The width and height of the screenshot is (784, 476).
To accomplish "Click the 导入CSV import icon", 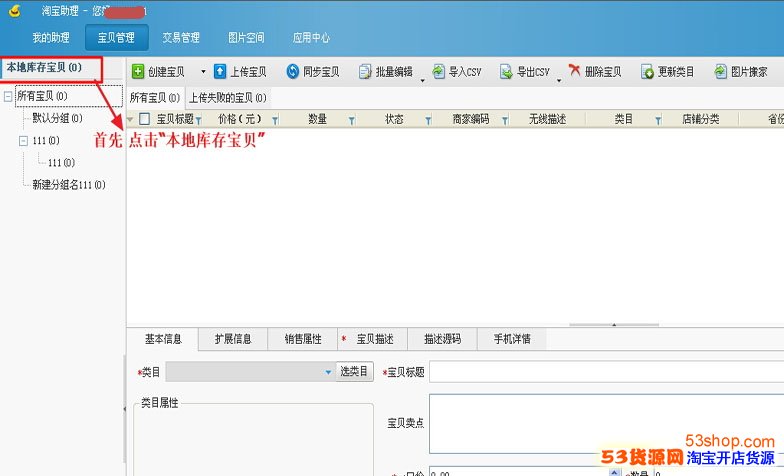I will point(438,72).
